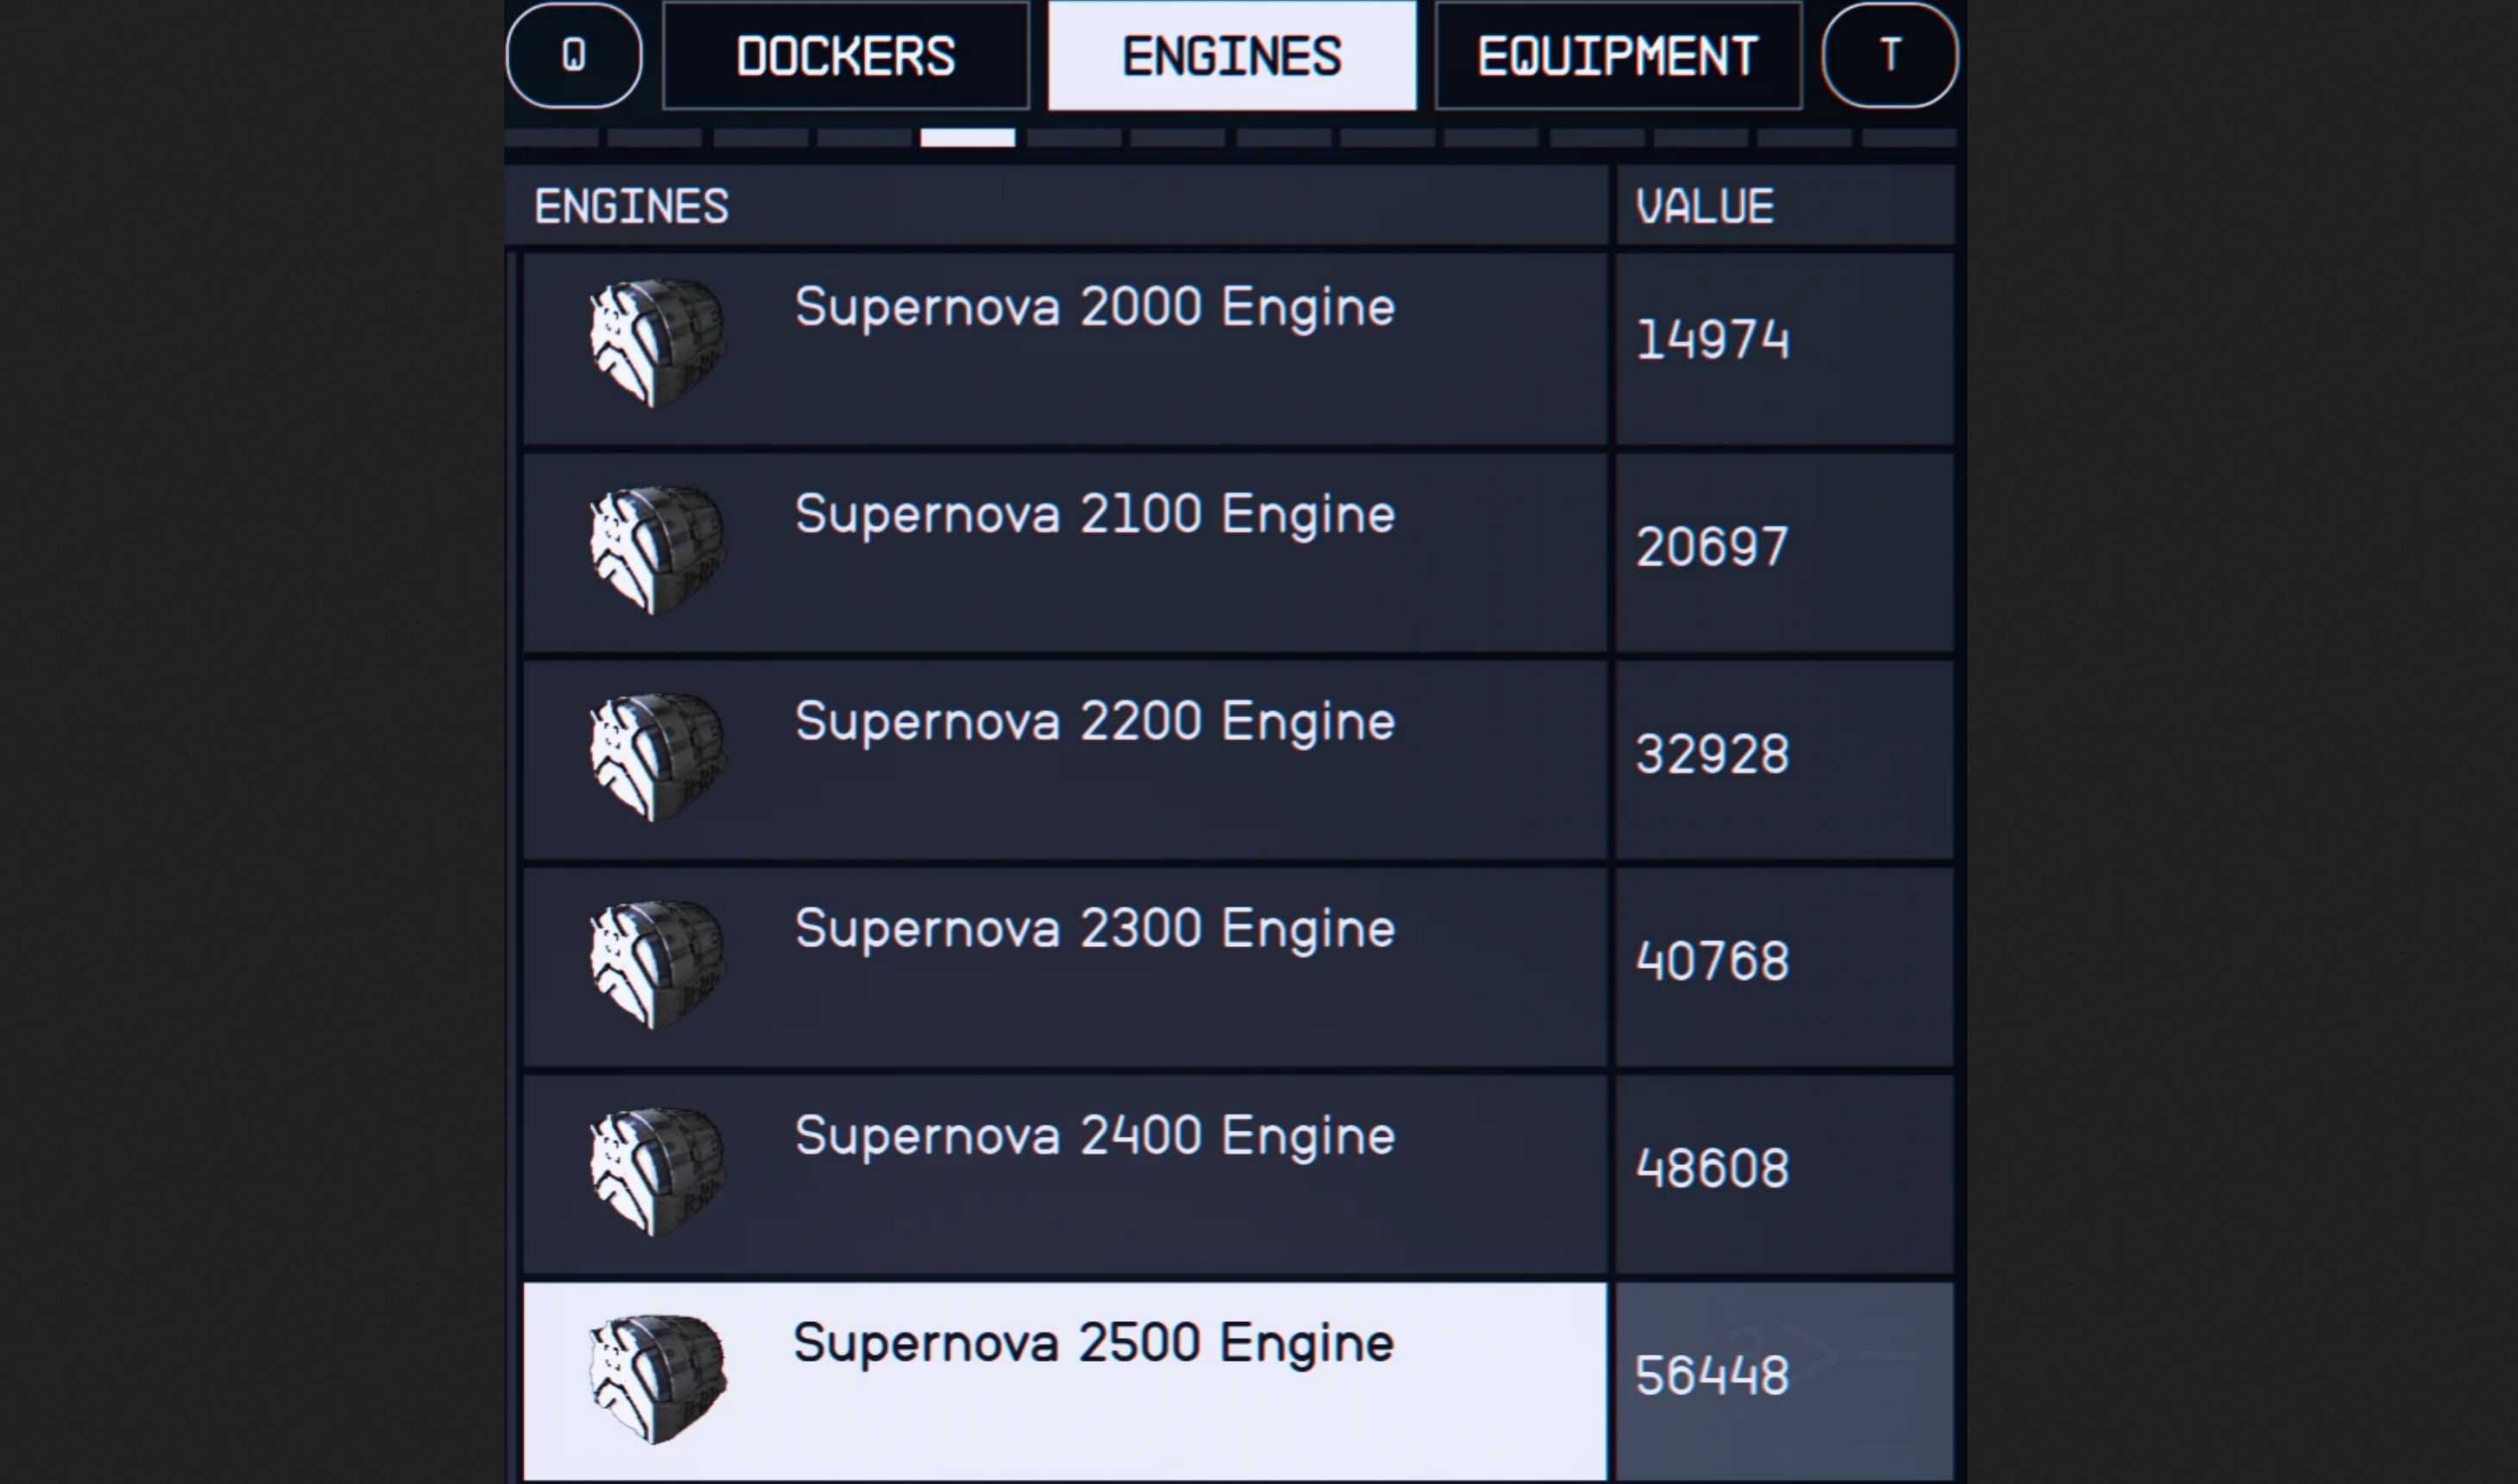This screenshot has height=1484, width=2518.
Task: Click the Supernova 2400 Engine icon
Action: [657, 1171]
